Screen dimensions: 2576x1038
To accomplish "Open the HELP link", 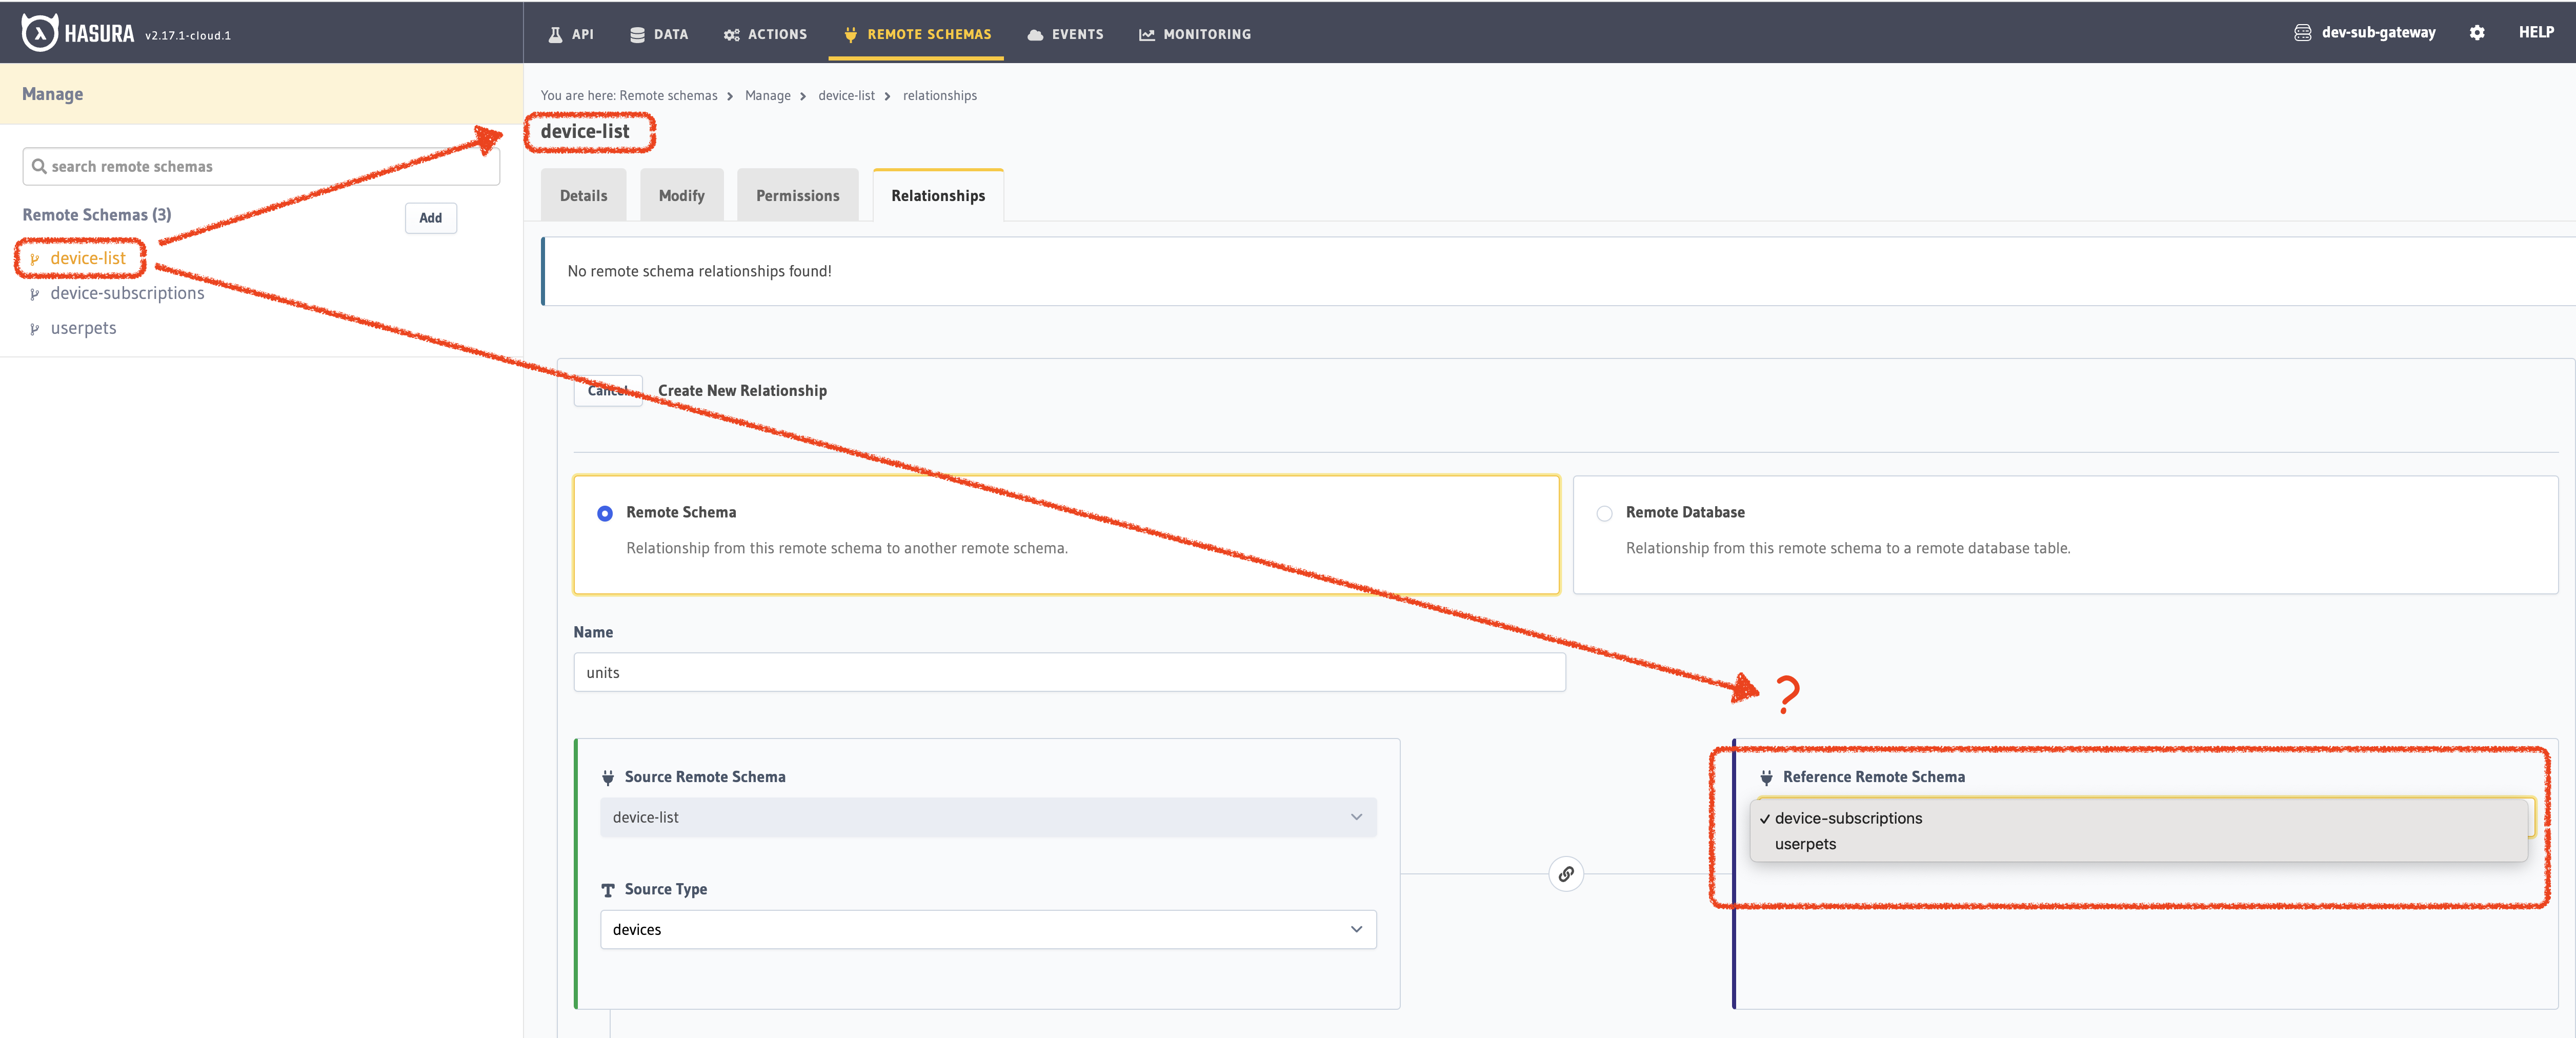I will (x=2536, y=32).
